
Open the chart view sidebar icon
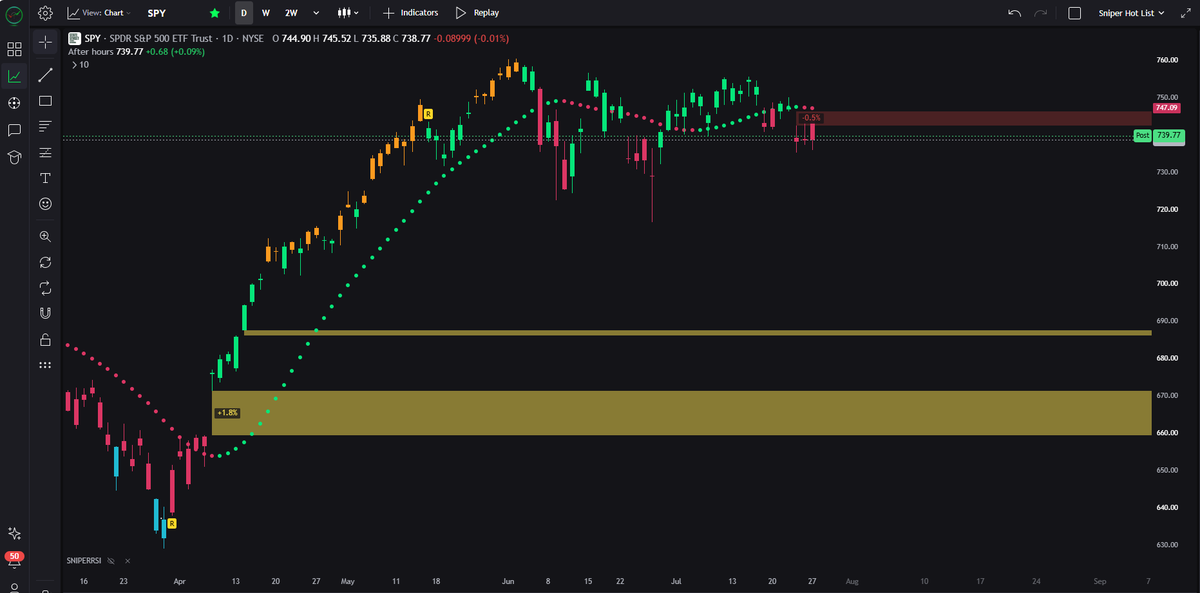pos(15,76)
